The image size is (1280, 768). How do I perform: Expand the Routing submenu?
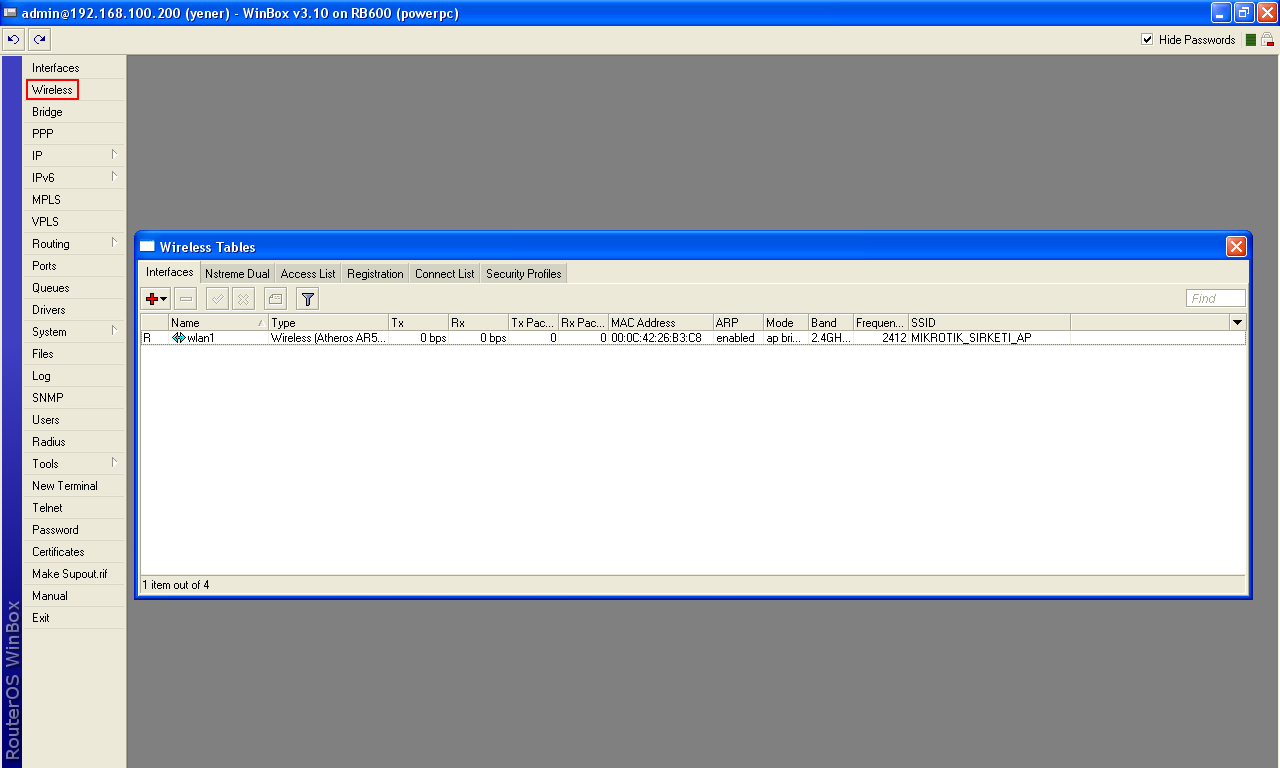click(114, 243)
